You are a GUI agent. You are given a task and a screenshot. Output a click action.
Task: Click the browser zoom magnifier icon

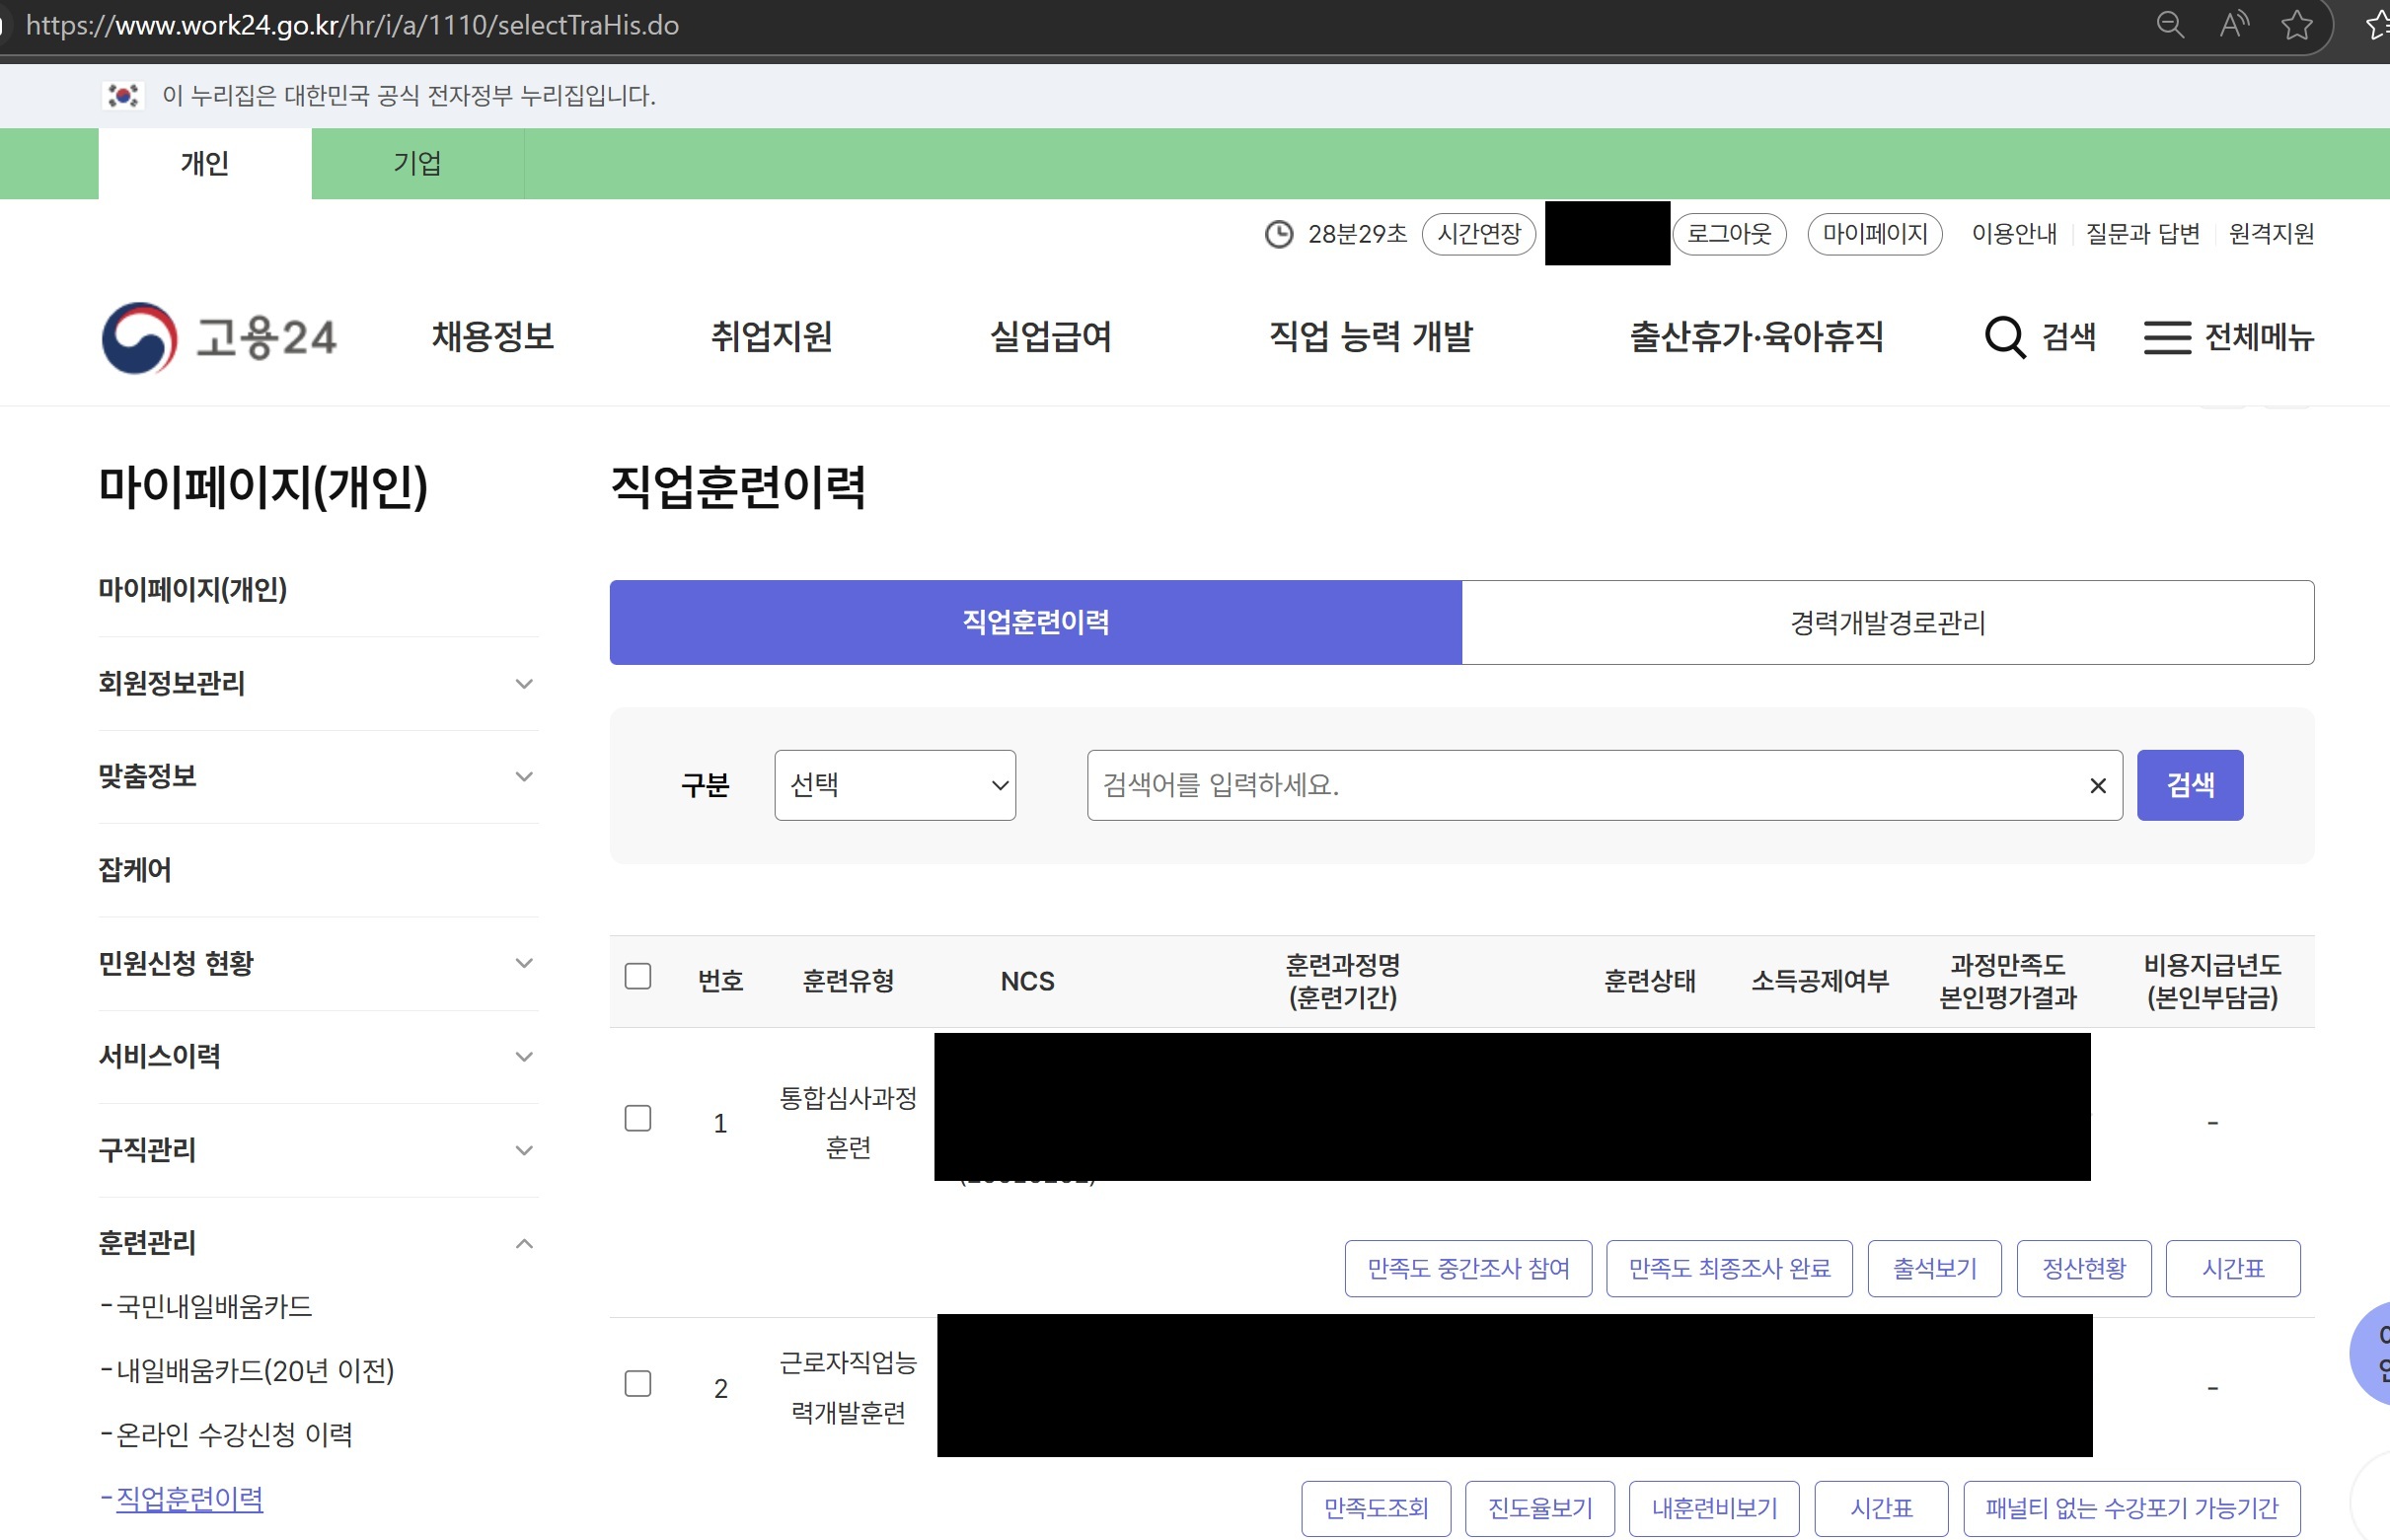pyautogui.click(x=2169, y=24)
